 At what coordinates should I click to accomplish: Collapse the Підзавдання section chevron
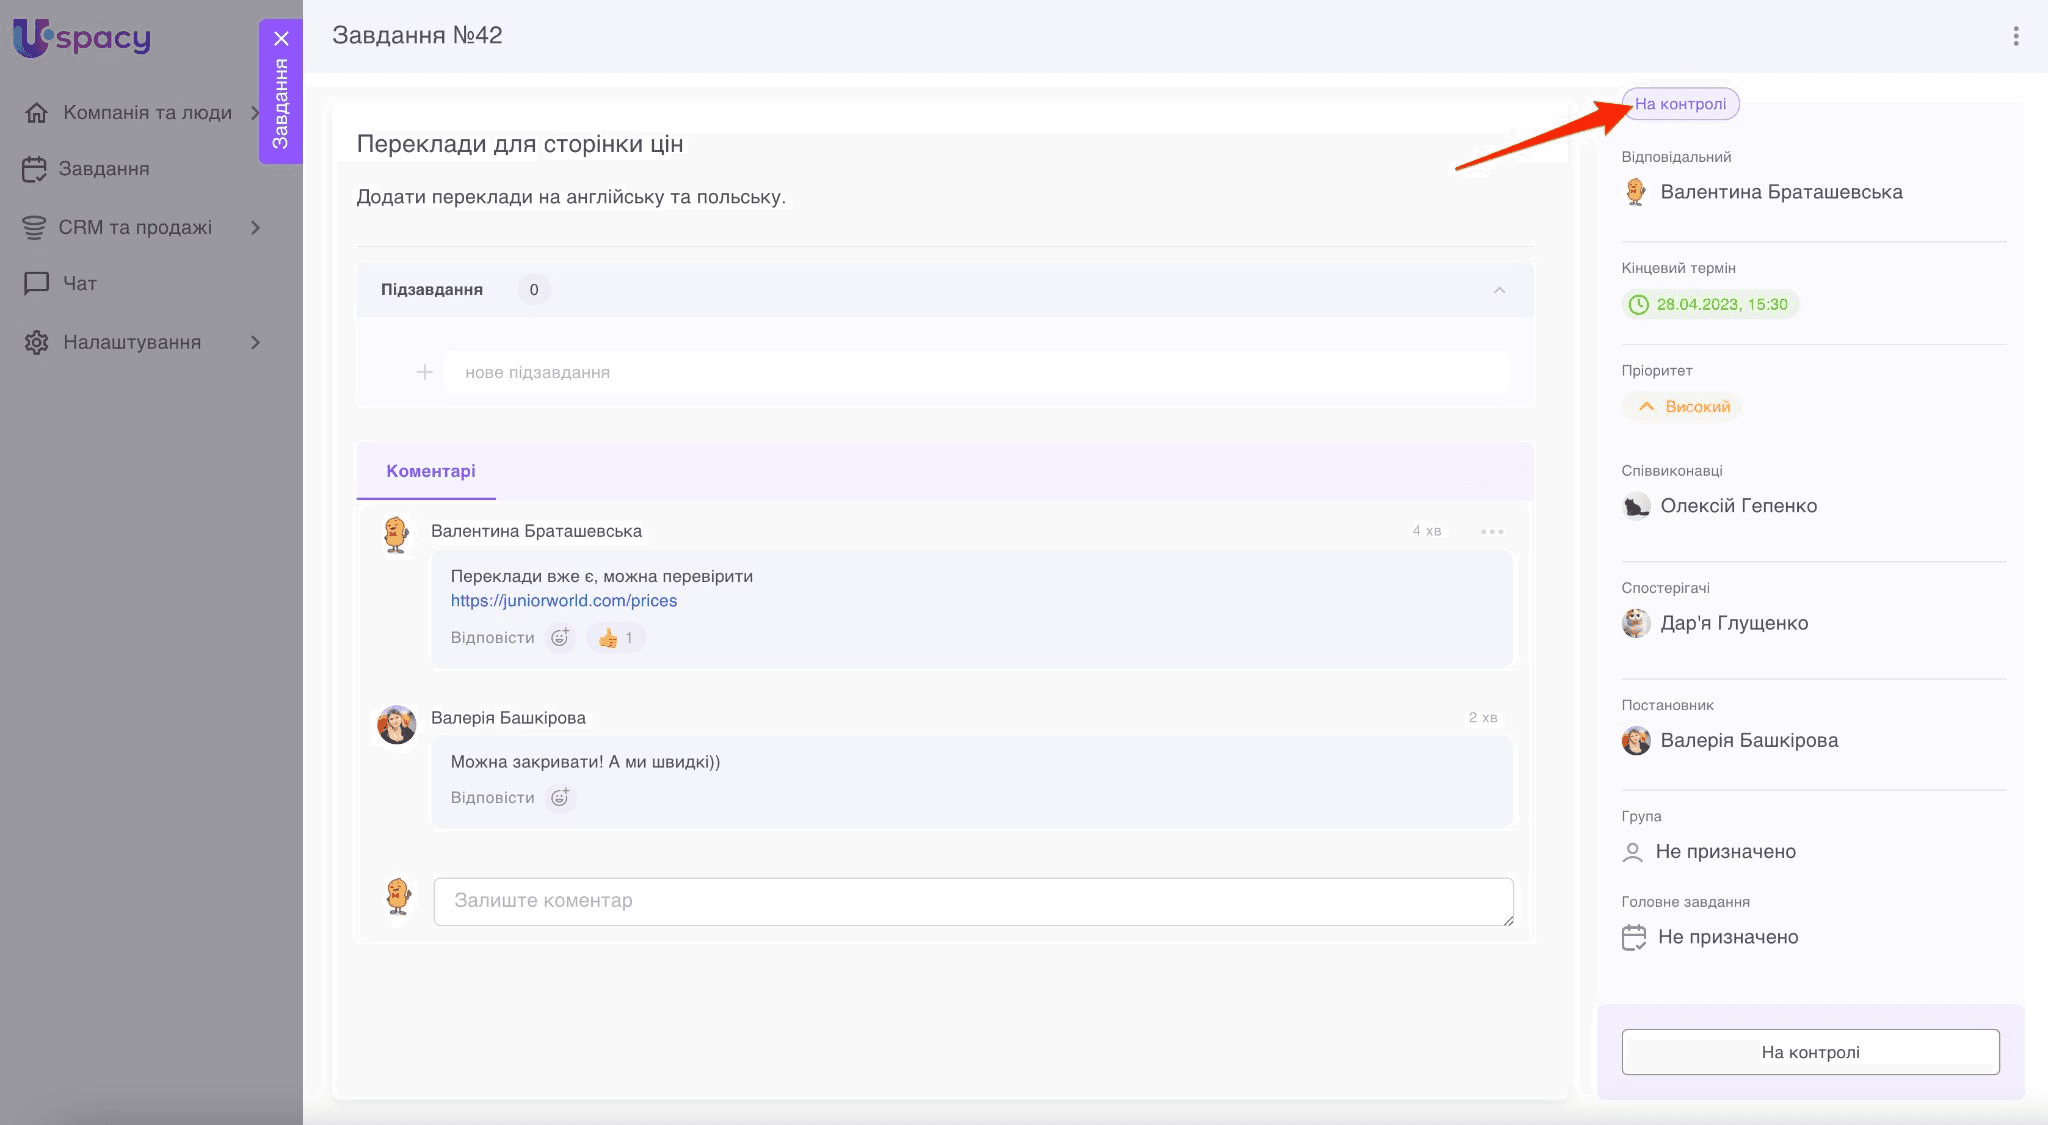pos(1498,290)
